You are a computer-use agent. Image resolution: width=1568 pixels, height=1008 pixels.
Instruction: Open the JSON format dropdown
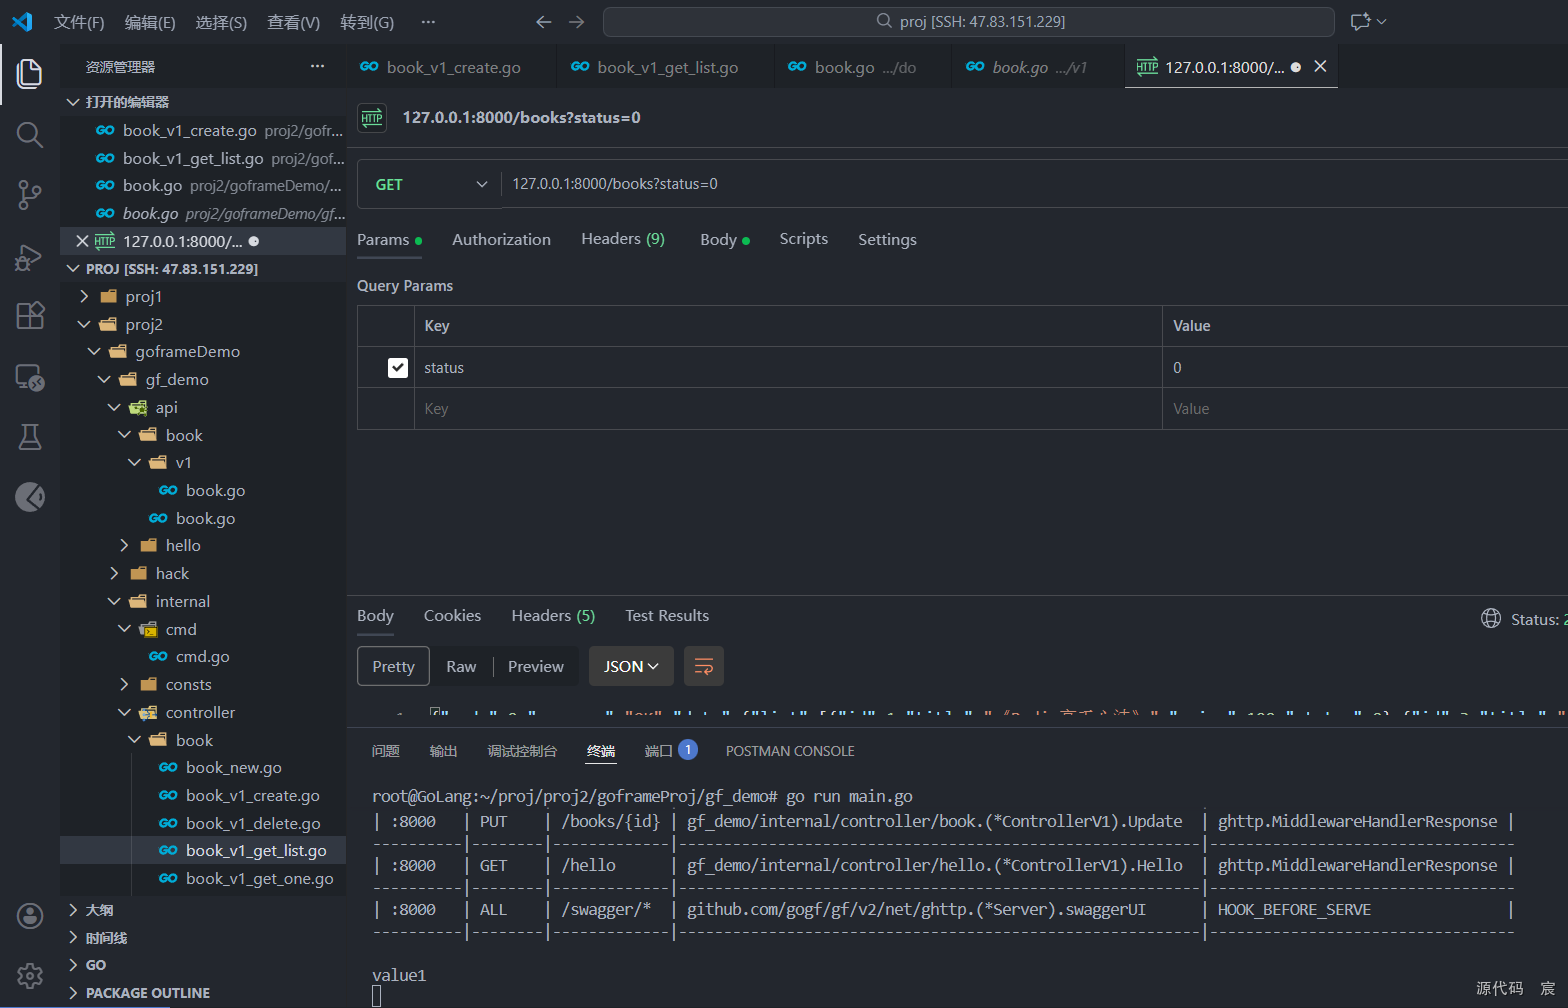click(631, 666)
